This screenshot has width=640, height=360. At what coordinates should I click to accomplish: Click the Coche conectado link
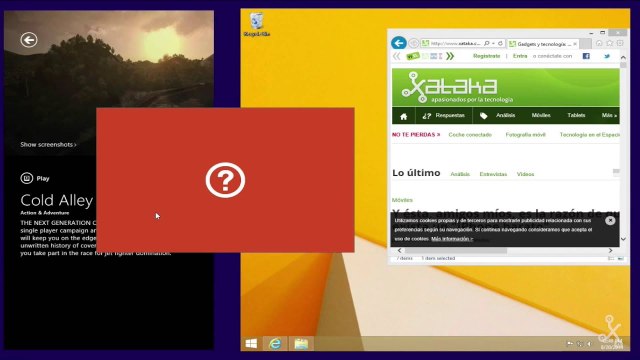tap(470, 135)
